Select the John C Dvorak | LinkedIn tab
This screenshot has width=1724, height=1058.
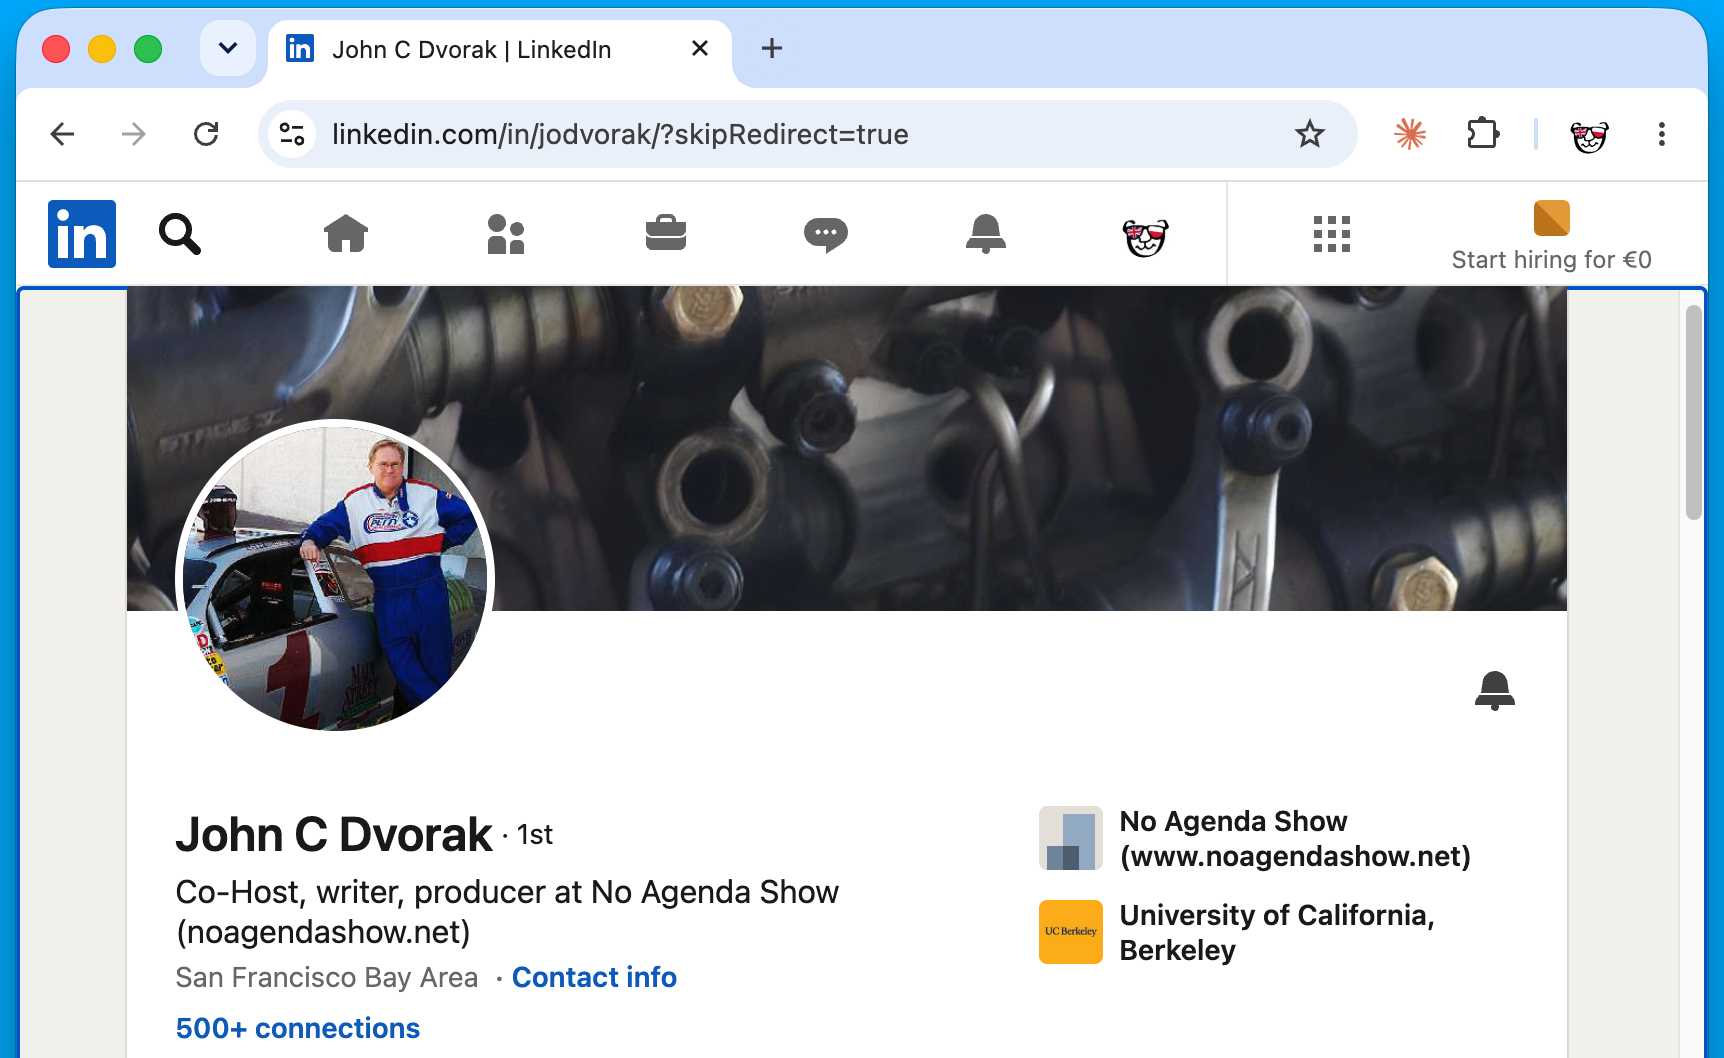coord(500,49)
